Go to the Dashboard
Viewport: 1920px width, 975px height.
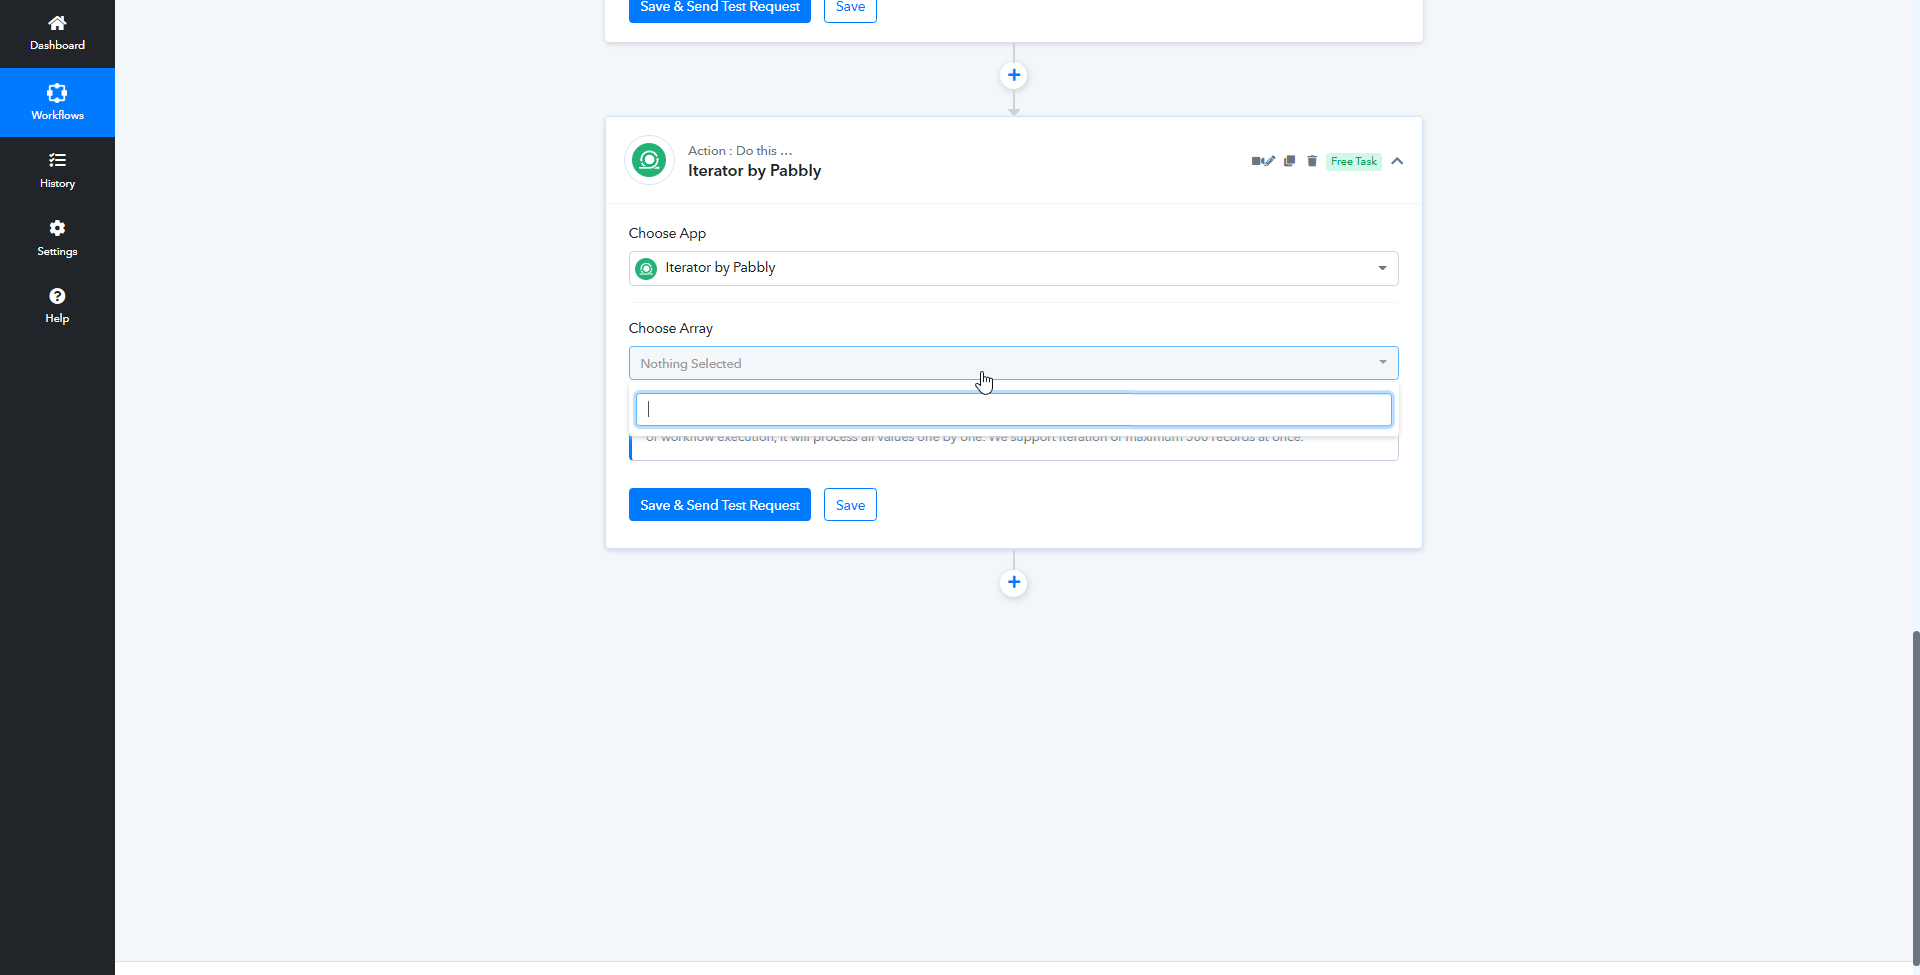tap(57, 33)
